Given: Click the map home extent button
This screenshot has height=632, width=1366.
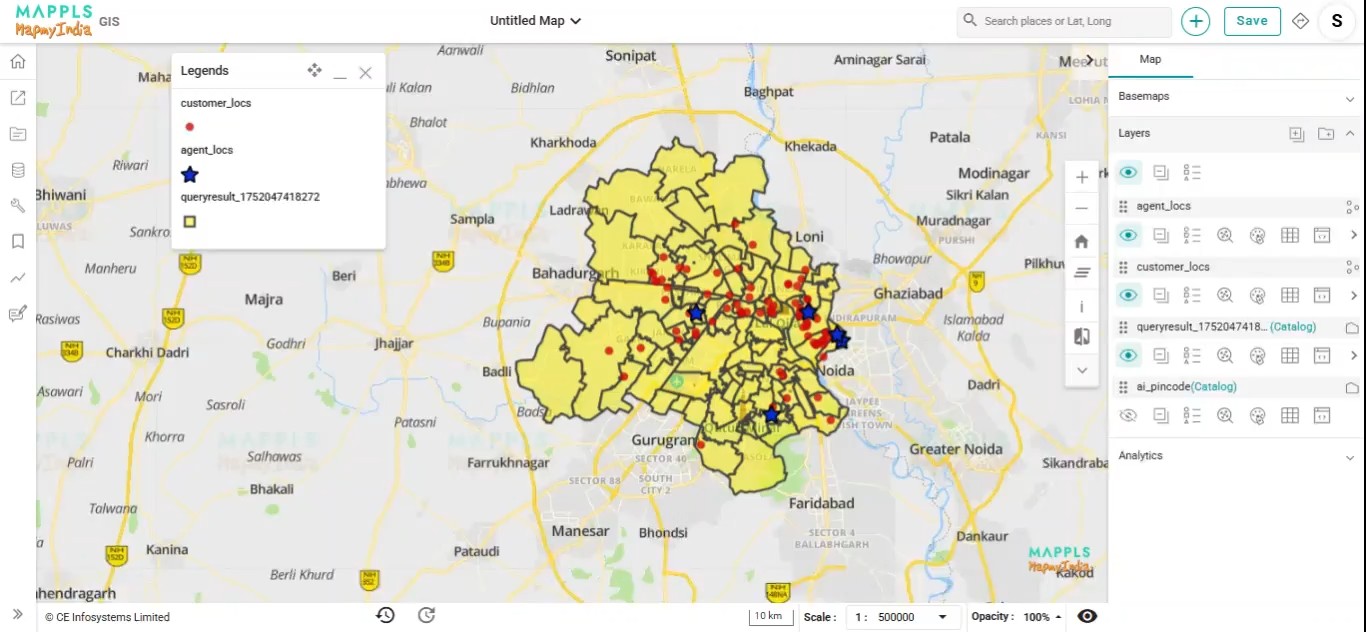Looking at the screenshot, I should [x=1081, y=242].
